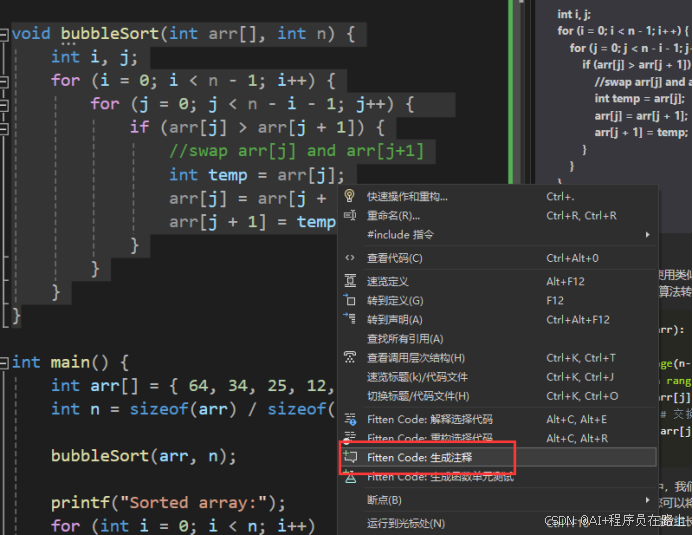The image size is (693, 535).
Task: Click the bubbleSort function name in editor
Action: [110, 34]
